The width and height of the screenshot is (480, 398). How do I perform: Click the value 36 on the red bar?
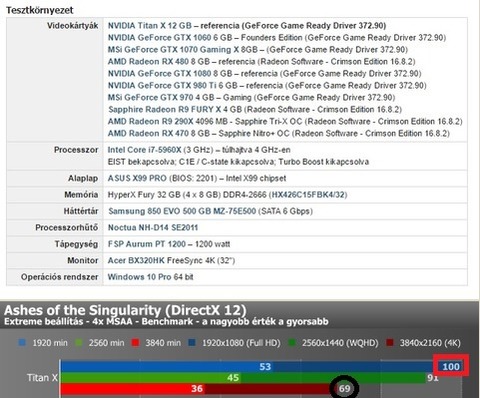(197, 389)
